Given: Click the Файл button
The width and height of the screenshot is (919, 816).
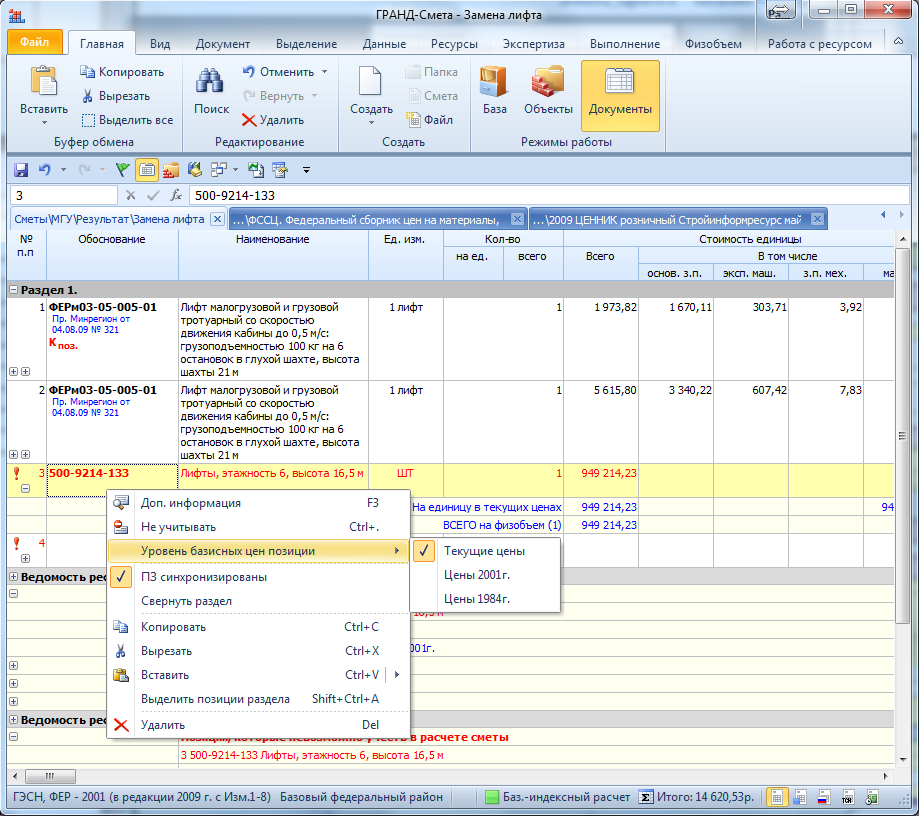Looking at the screenshot, I should [34, 44].
